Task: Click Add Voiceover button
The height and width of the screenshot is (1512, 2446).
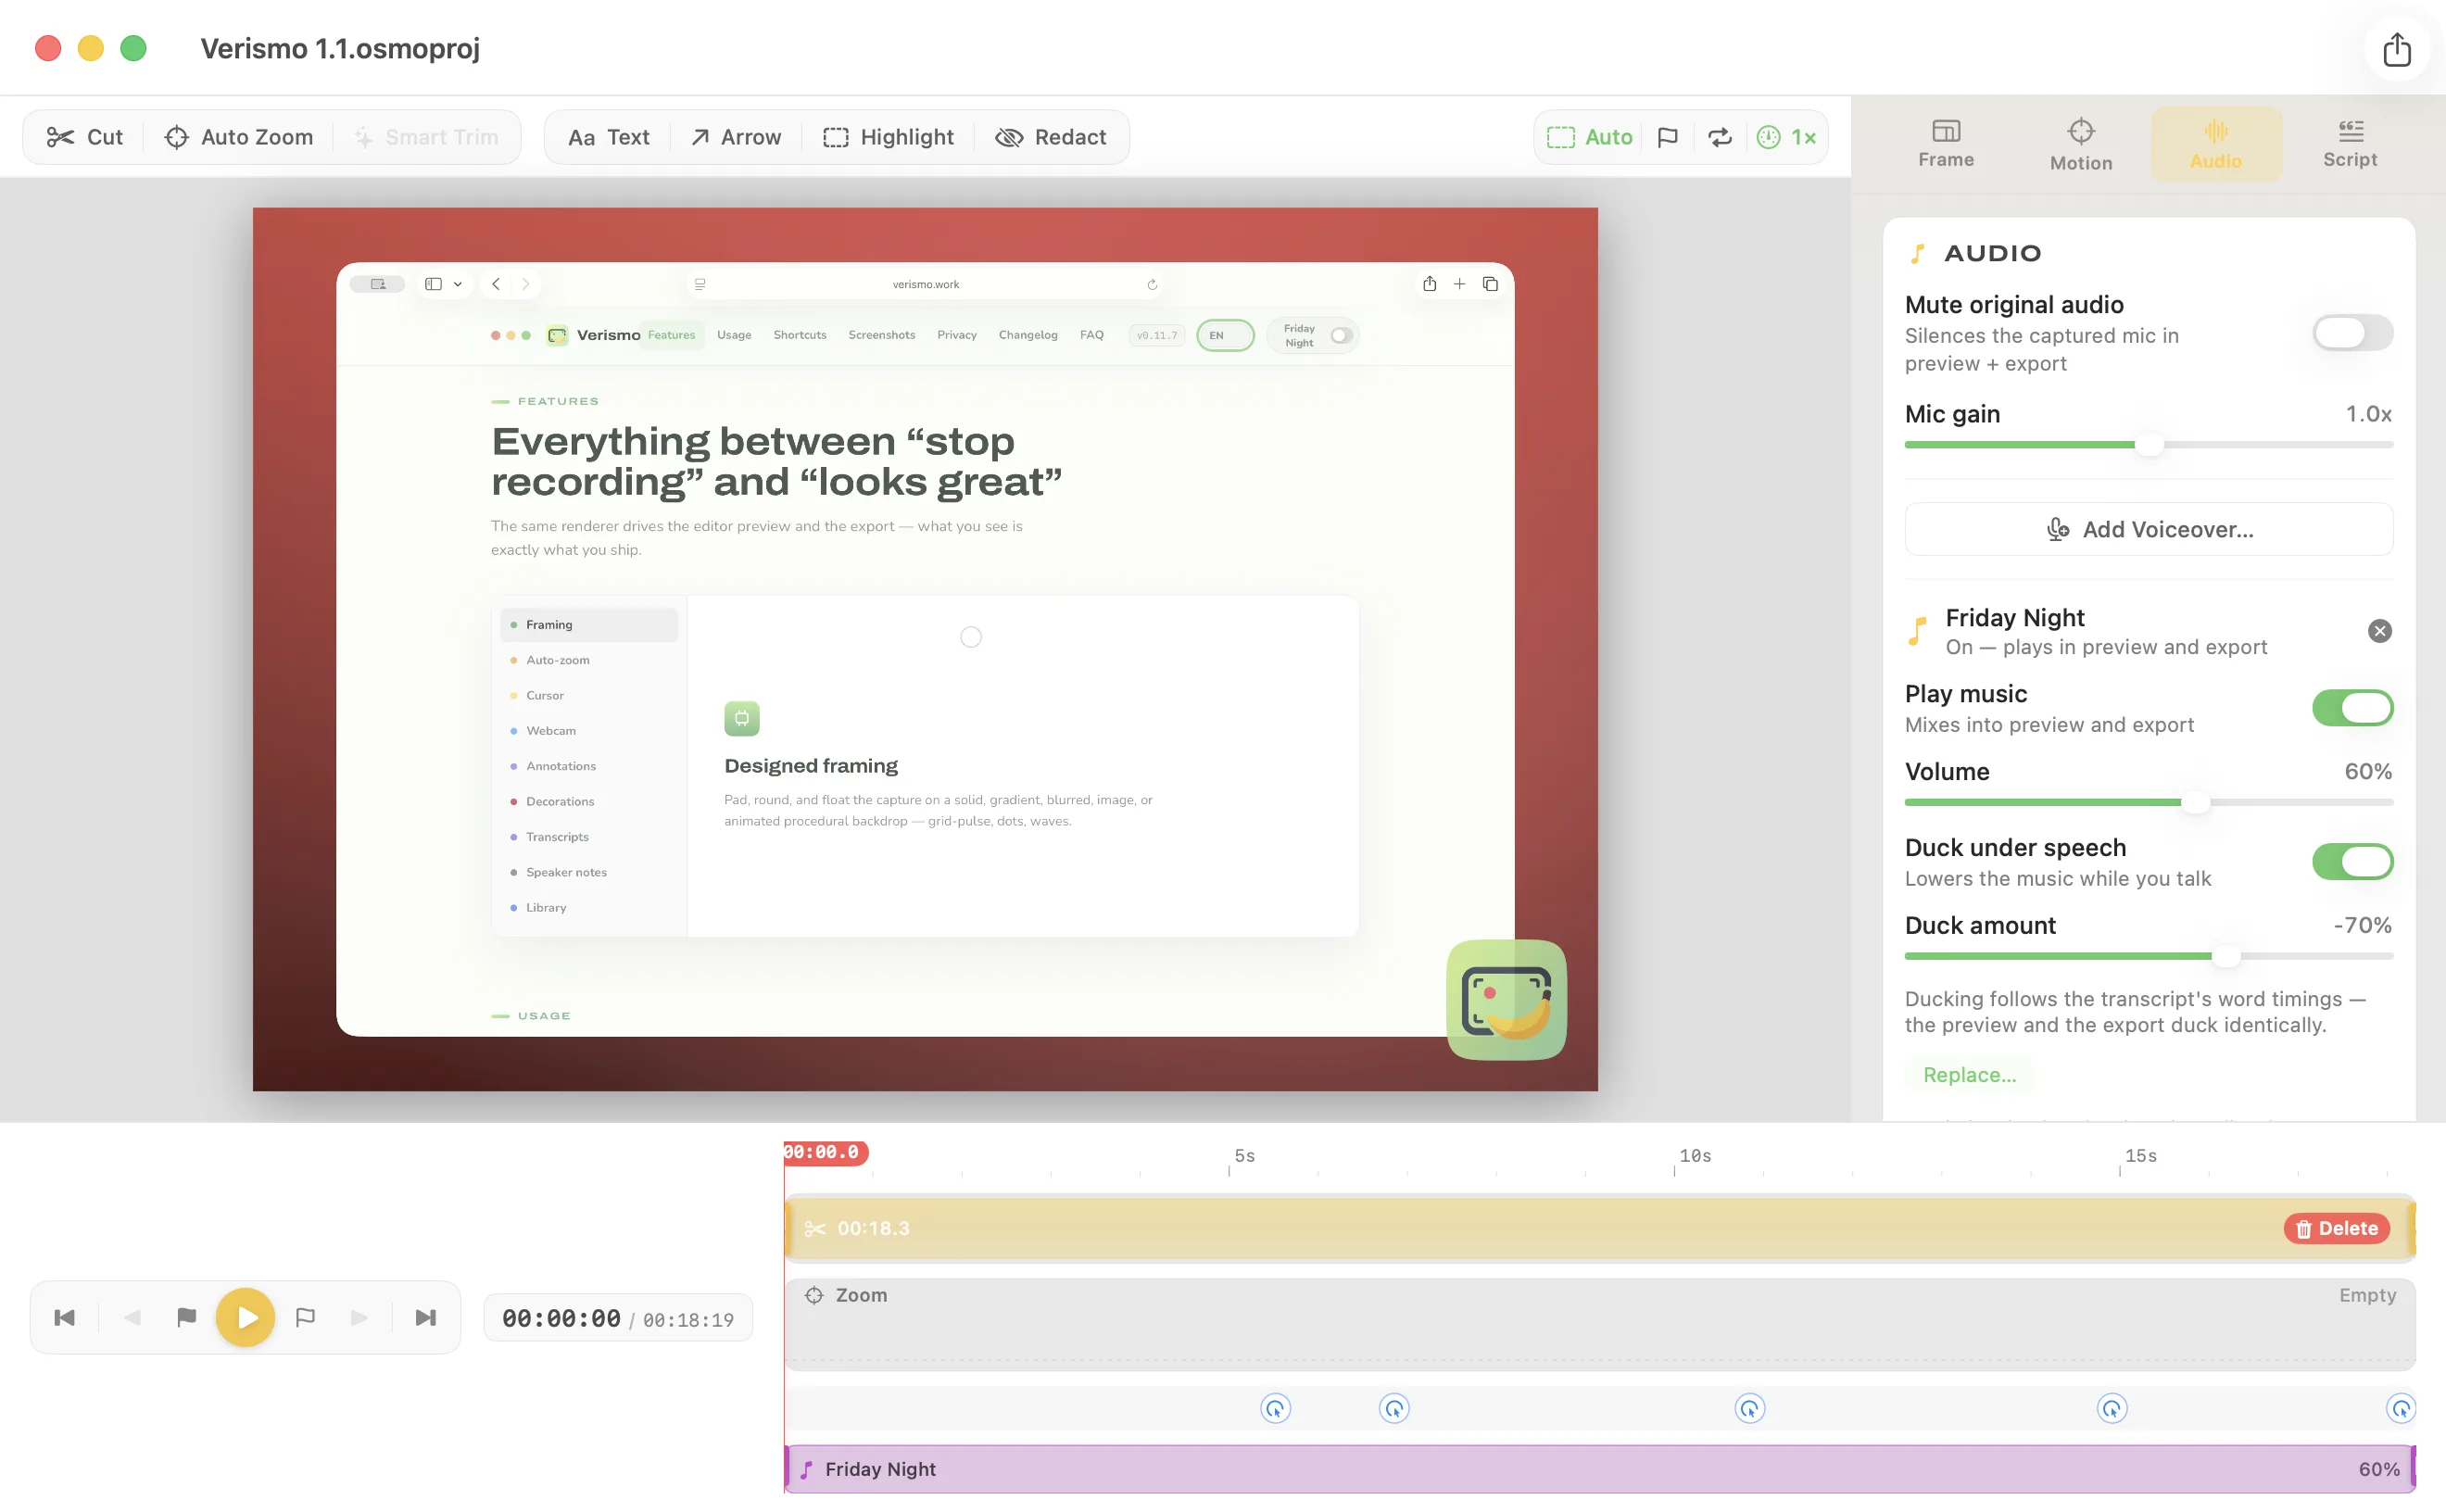Action: 2149,529
